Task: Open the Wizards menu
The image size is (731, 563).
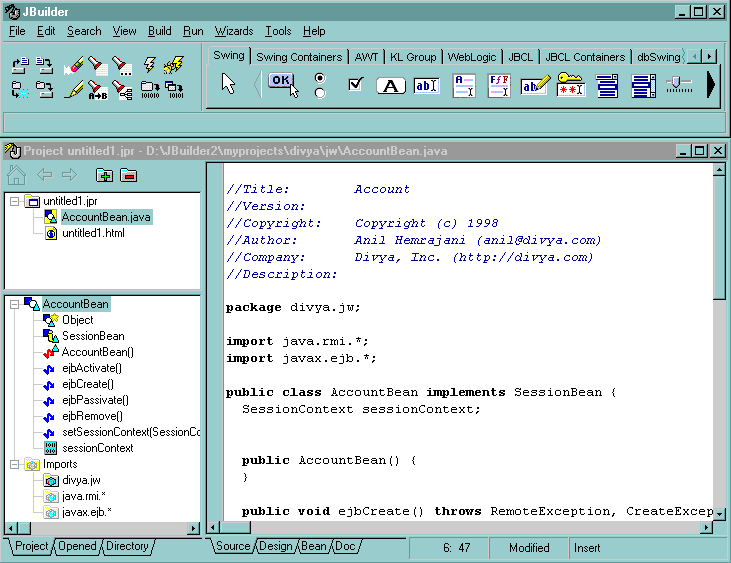Action: [234, 31]
